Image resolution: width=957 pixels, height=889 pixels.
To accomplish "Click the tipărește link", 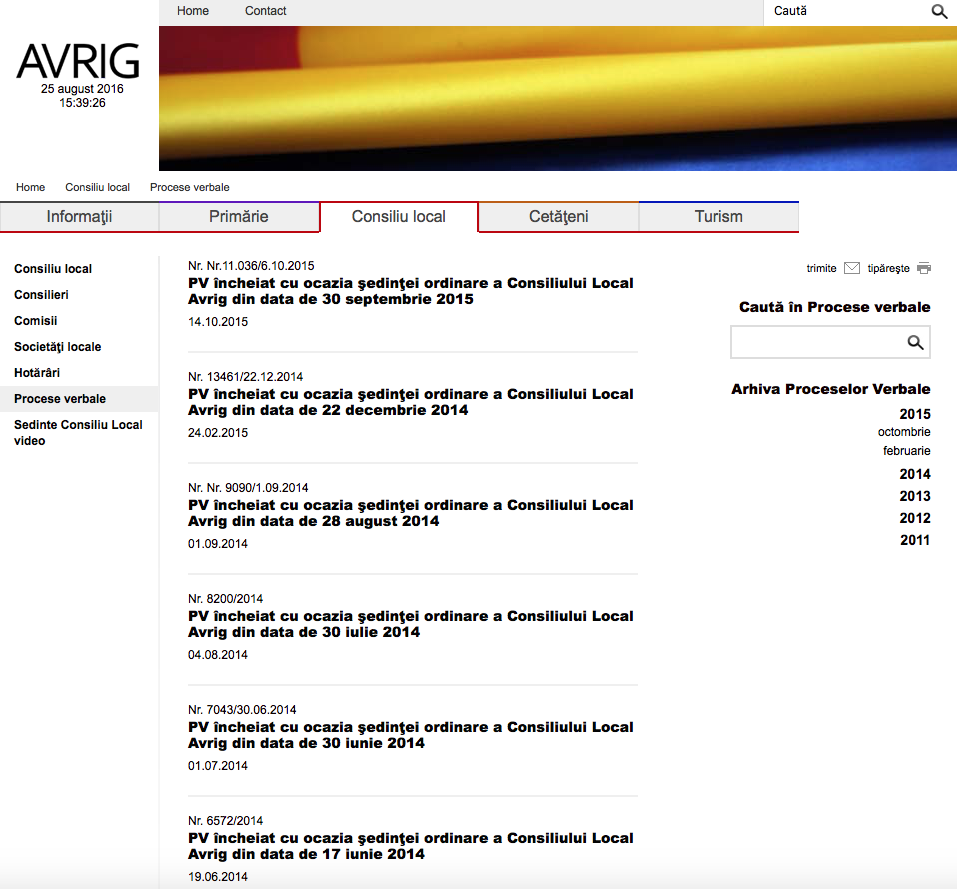I will [x=889, y=268].
